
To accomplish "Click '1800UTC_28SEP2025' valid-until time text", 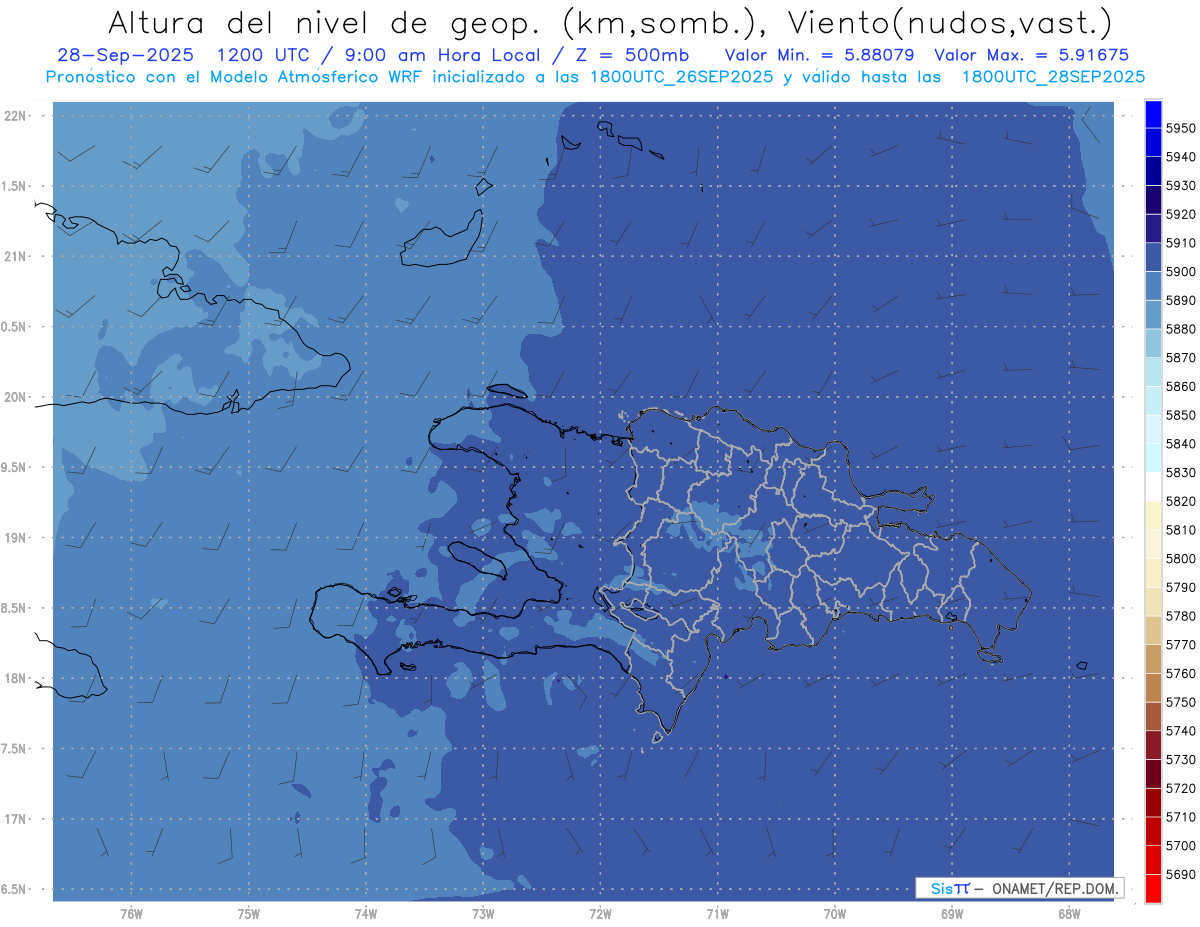I will [1053, 76].
